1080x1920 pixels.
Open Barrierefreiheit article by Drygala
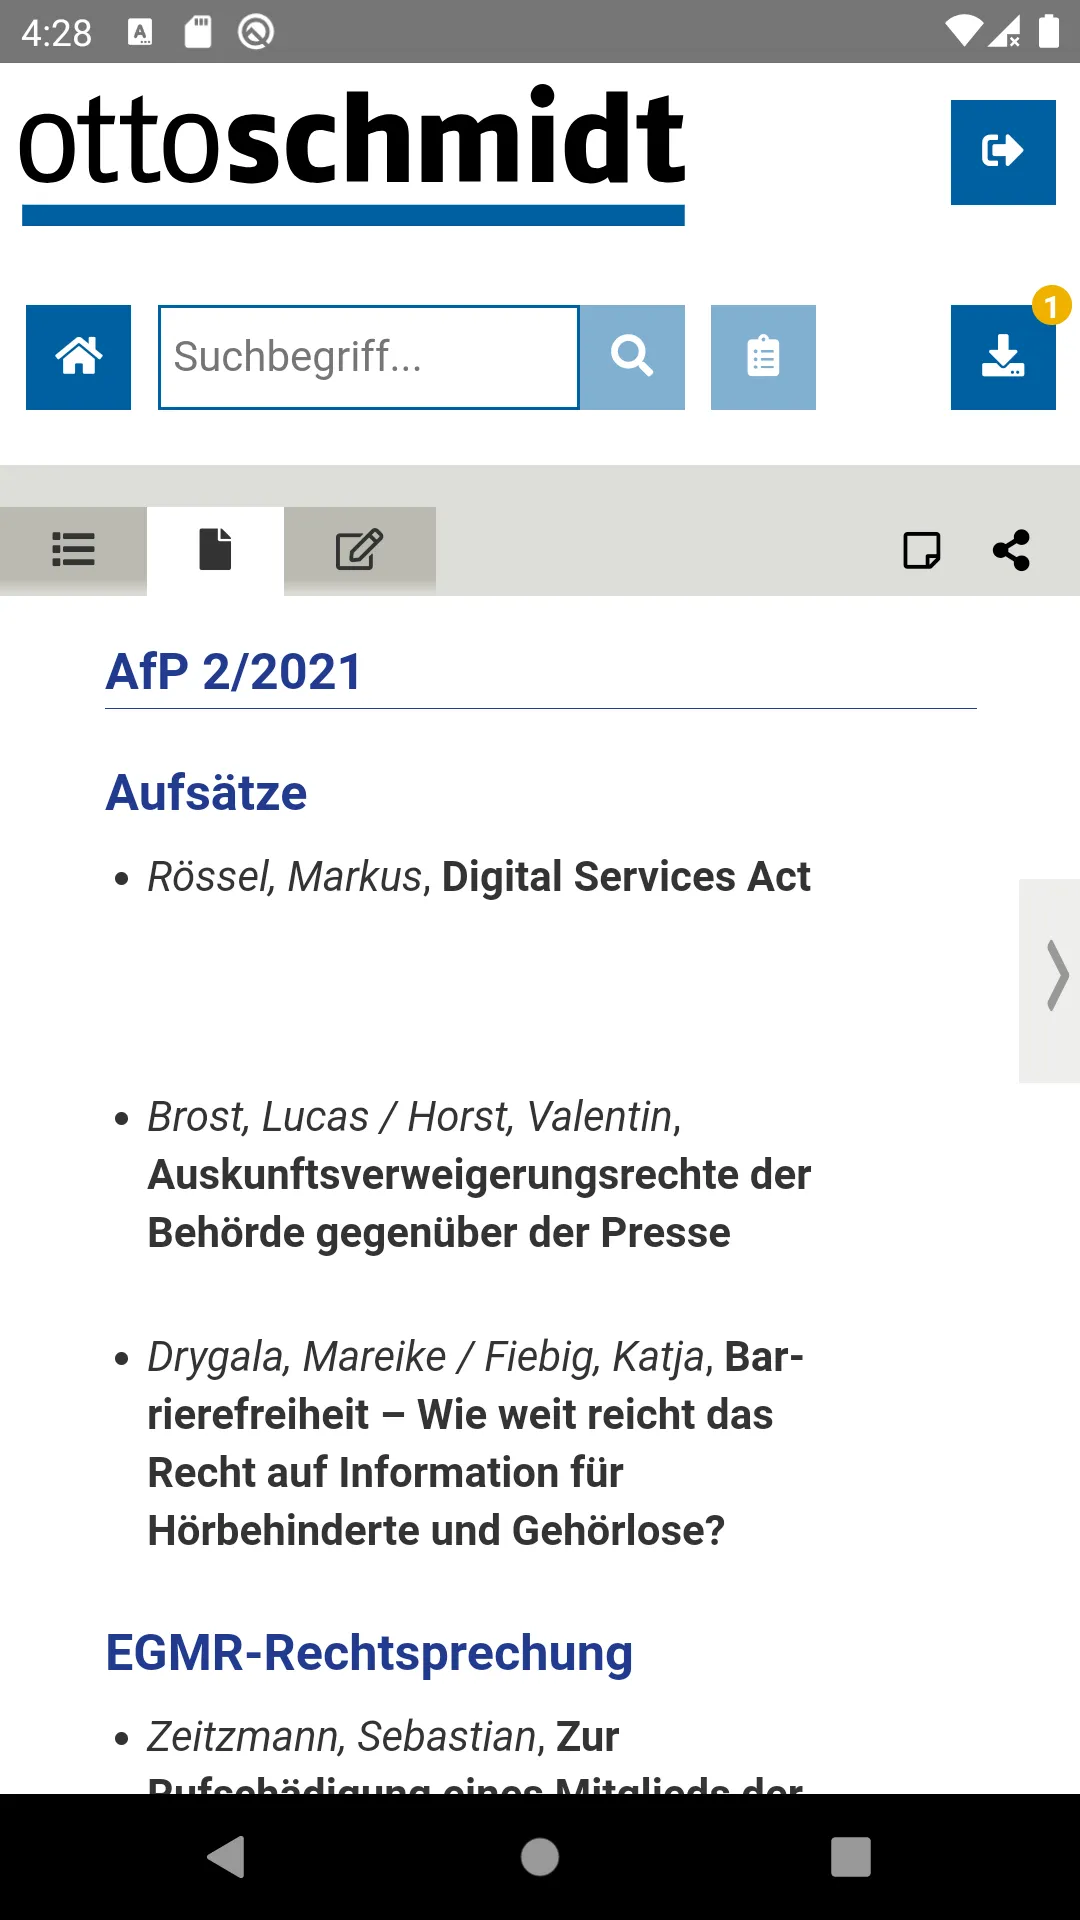coord(476,1444)
